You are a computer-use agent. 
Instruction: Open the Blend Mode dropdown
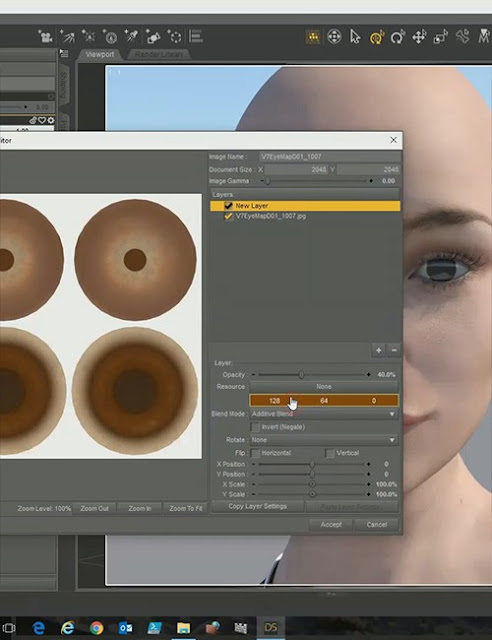(x=324, y=414)
